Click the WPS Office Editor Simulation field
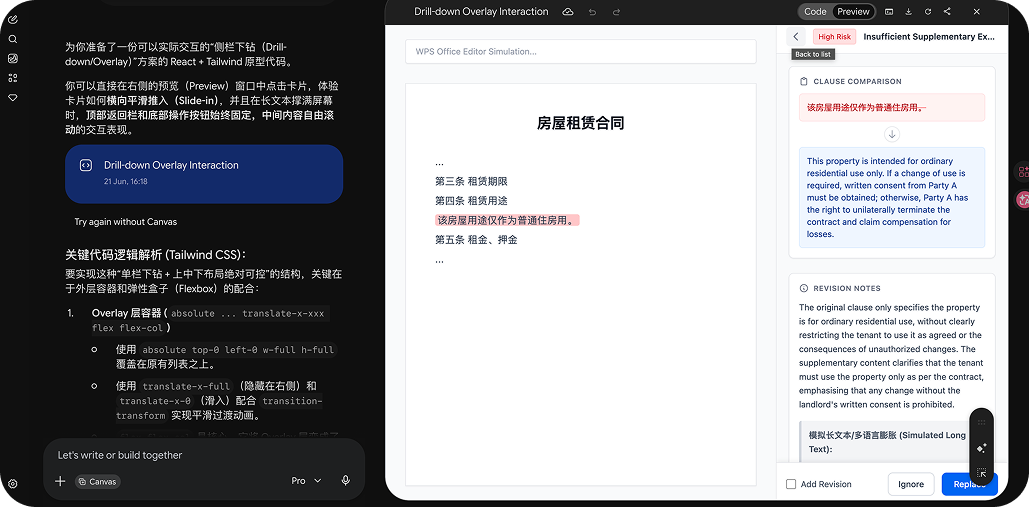This screenshot has height=507, width=1030. point(581,51)
